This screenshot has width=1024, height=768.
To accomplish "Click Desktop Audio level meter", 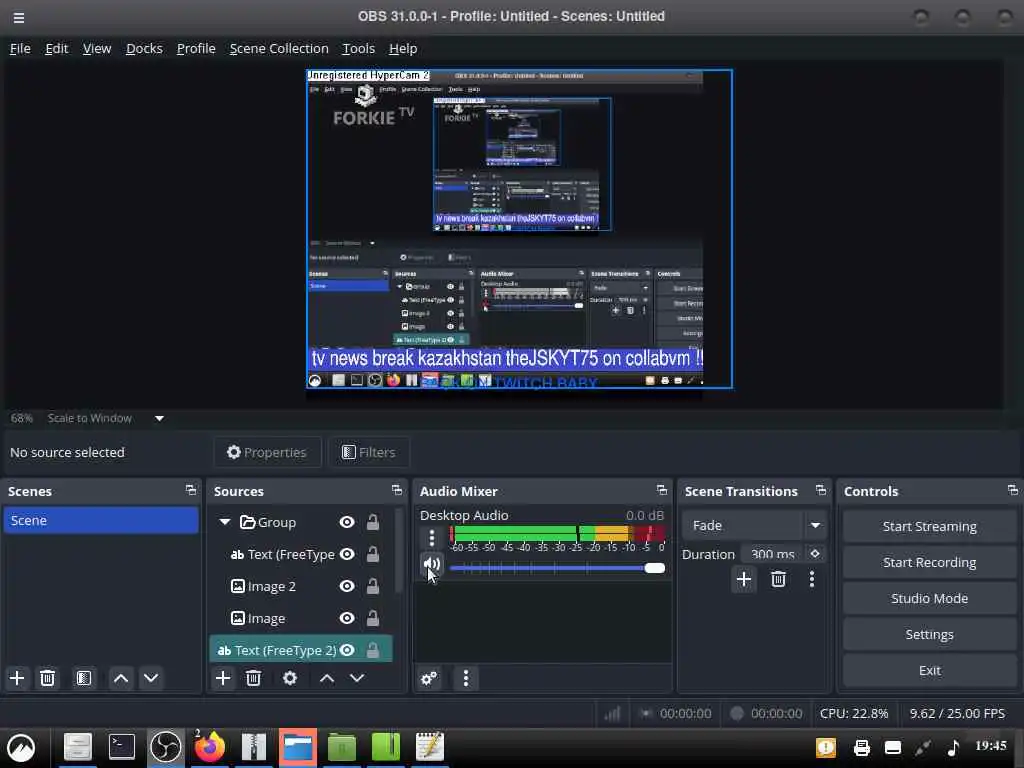I will (557, 534).
